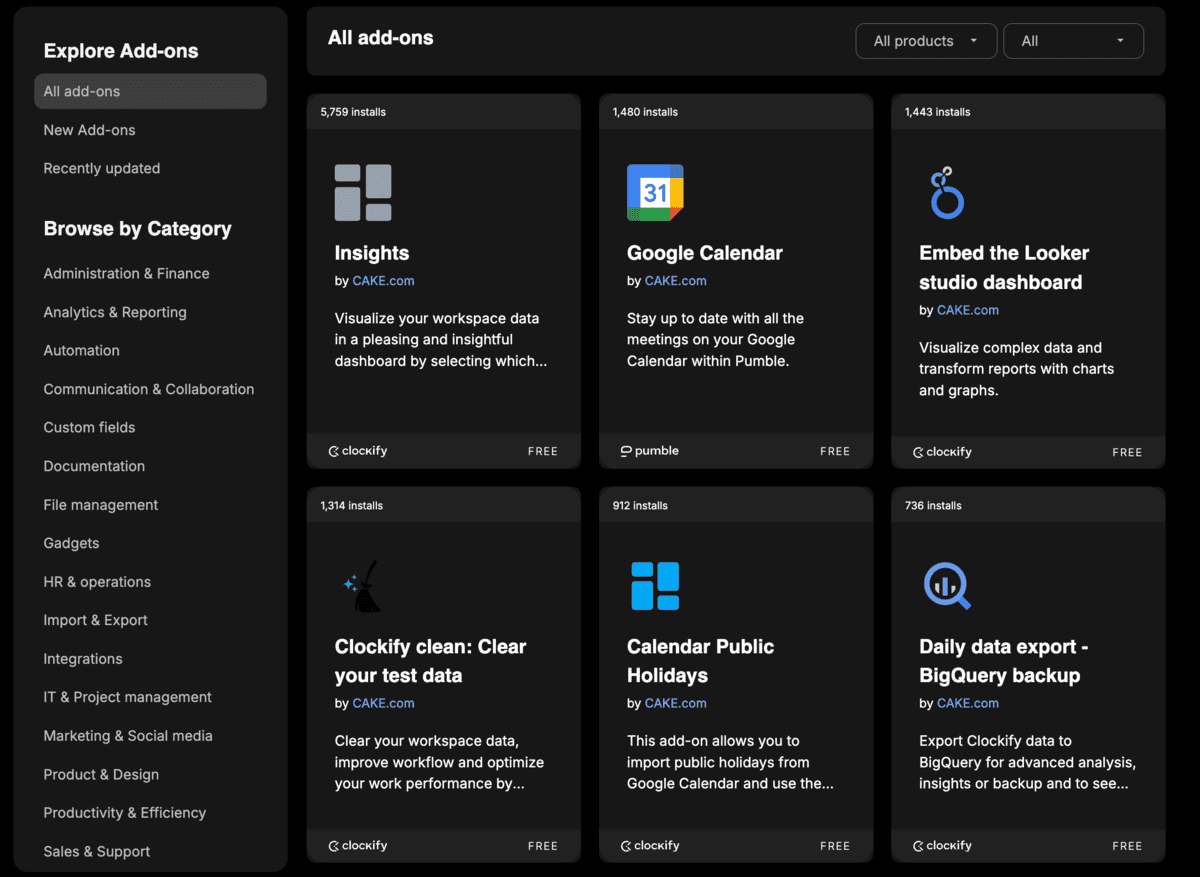The width and height of the screenshot is (1200, 877).
Task: Click the Google Calendar description text
Action: 716,340
